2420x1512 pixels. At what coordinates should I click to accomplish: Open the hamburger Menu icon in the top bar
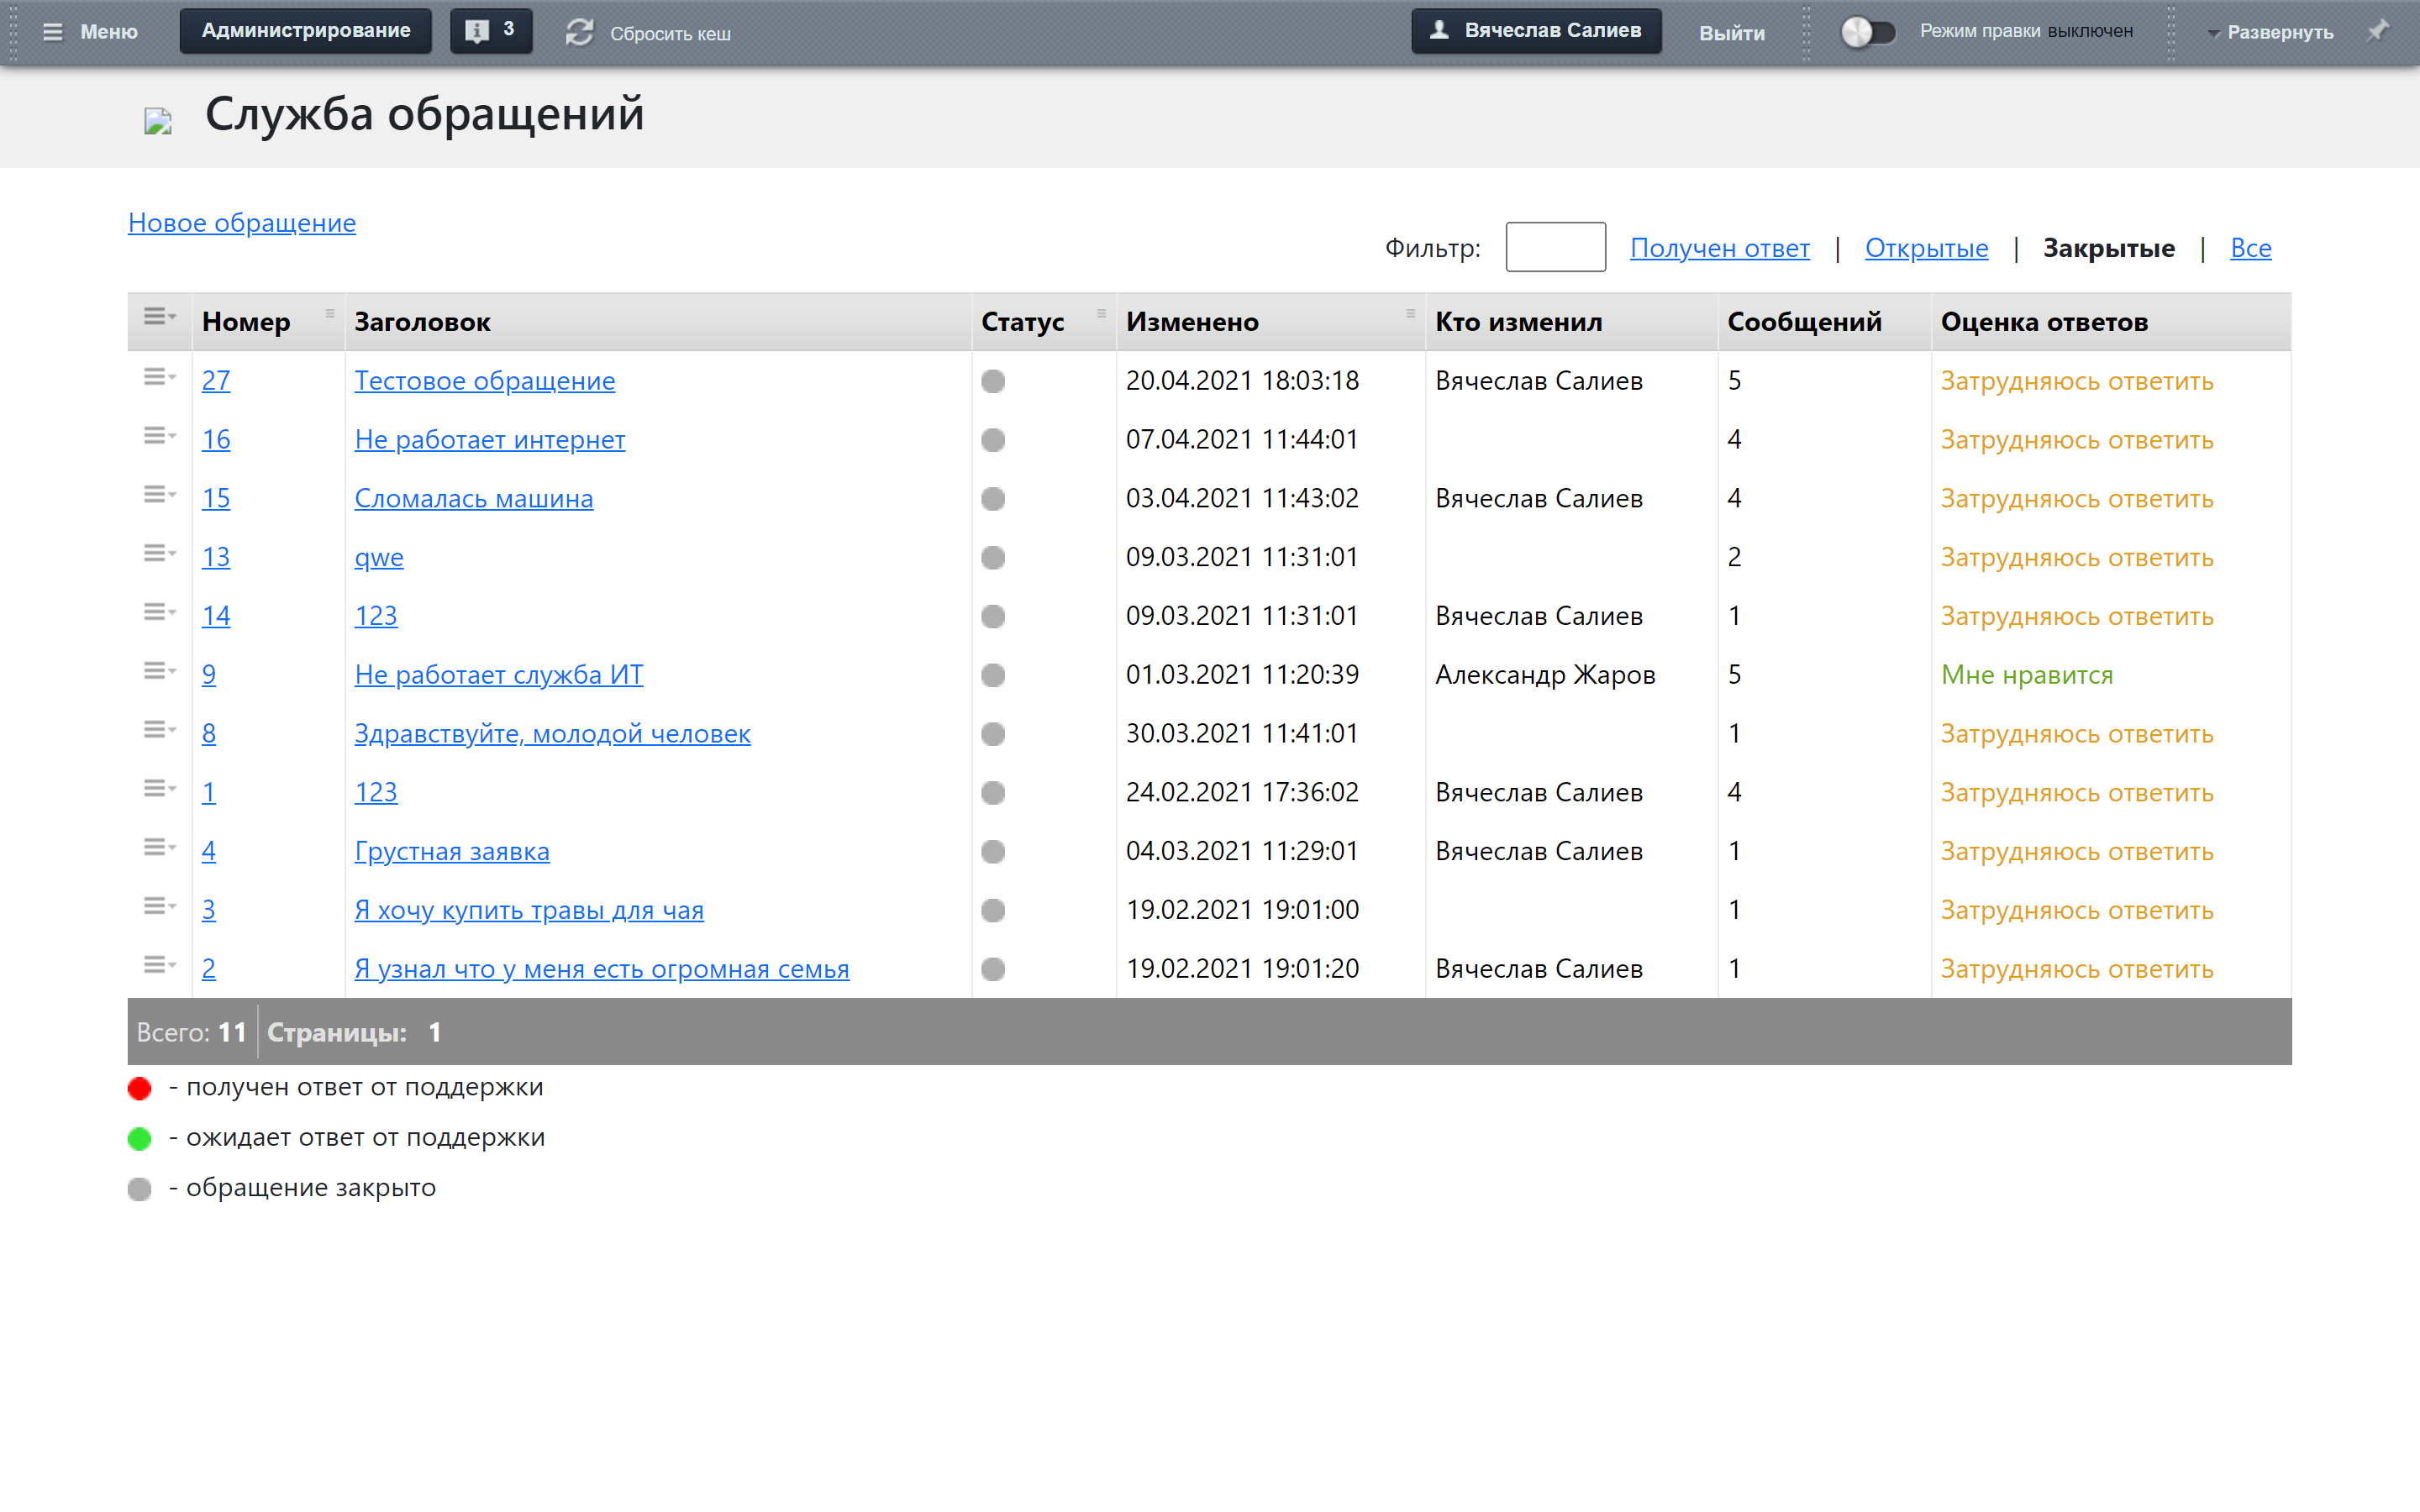click(53, 32)
